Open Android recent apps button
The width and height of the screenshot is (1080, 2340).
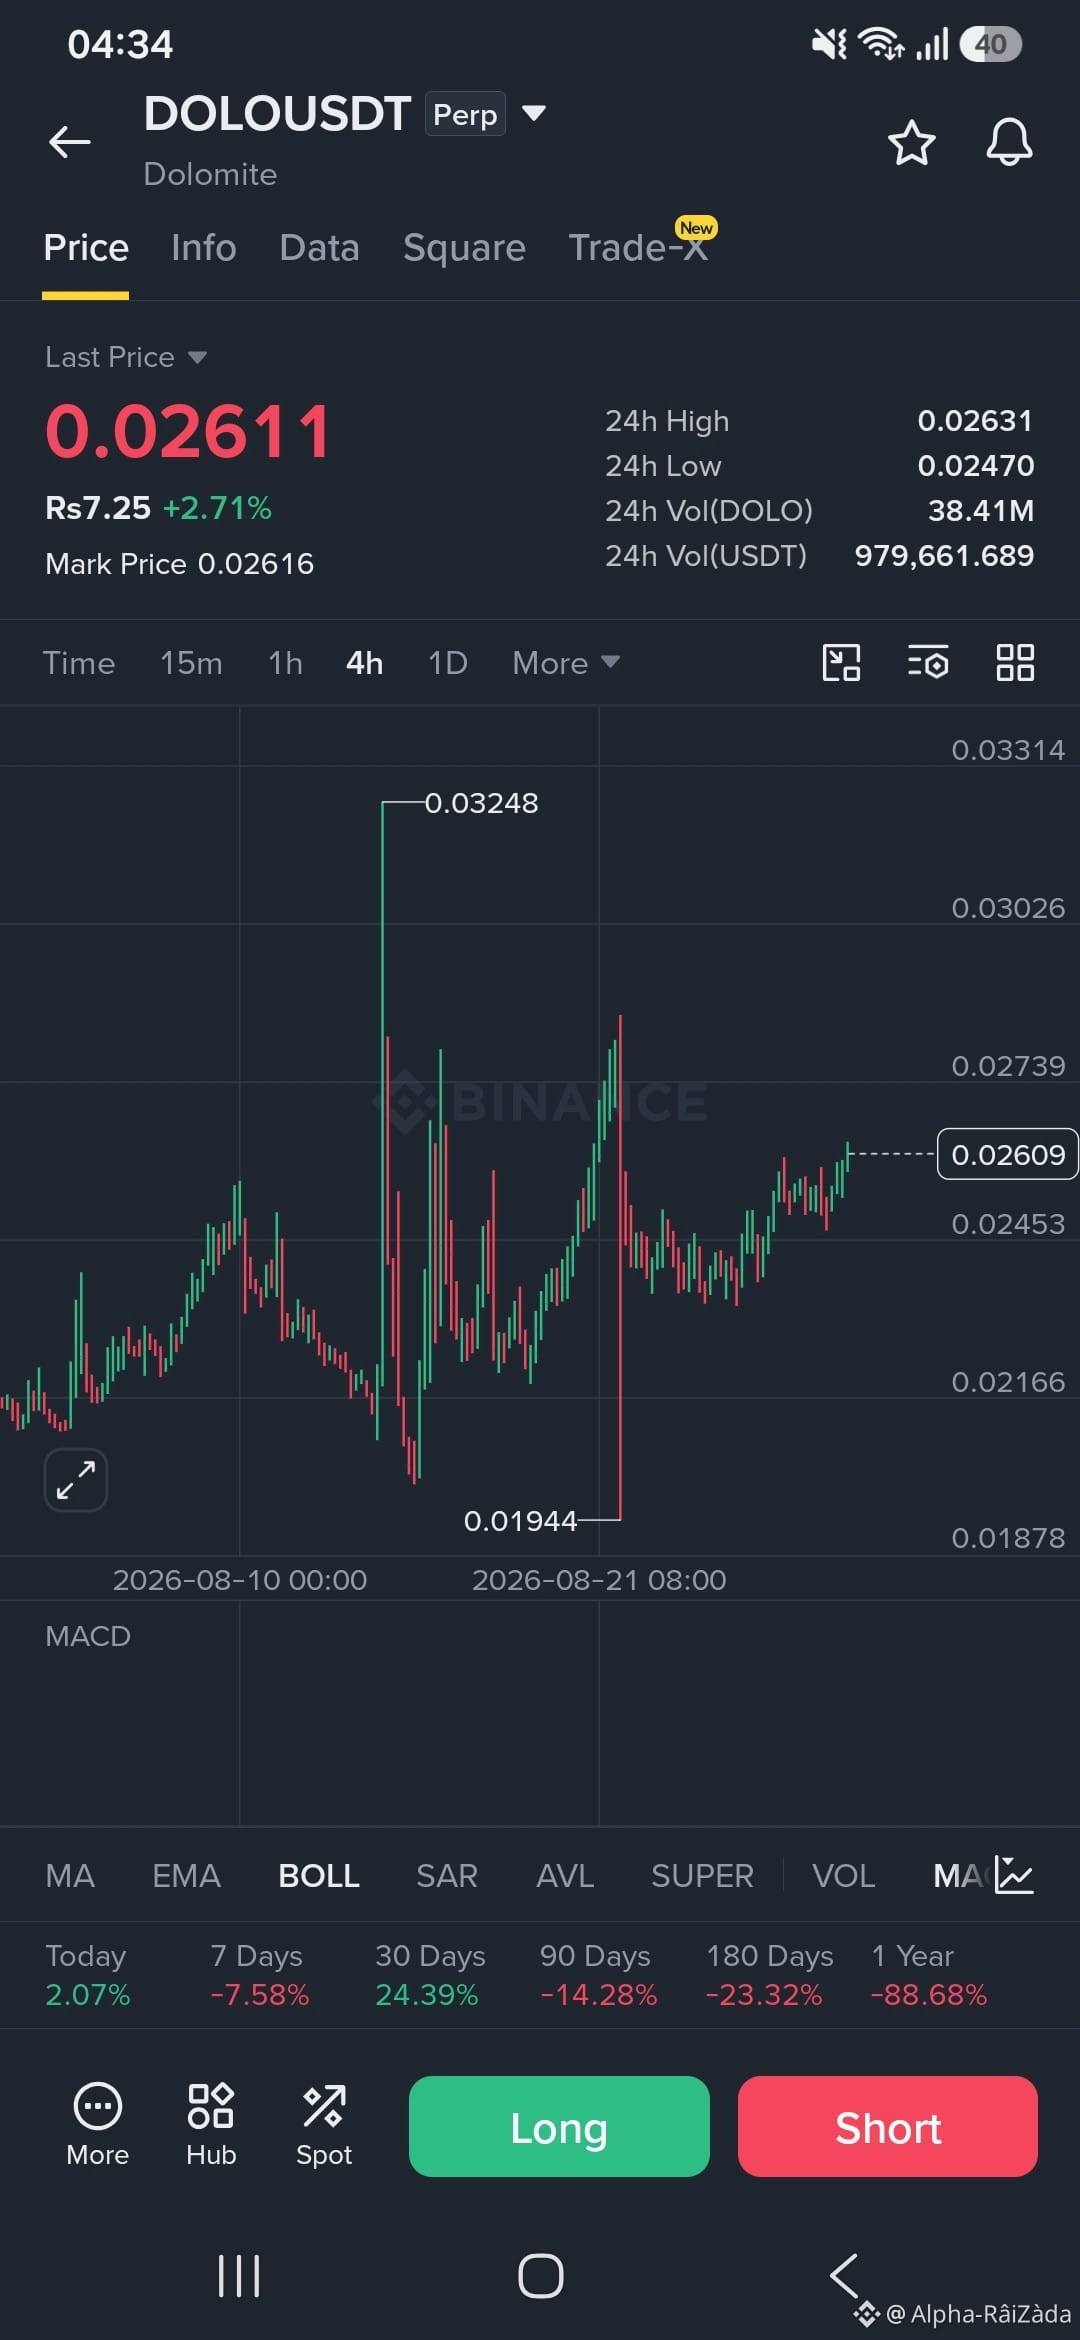(x=239, y=2276)
